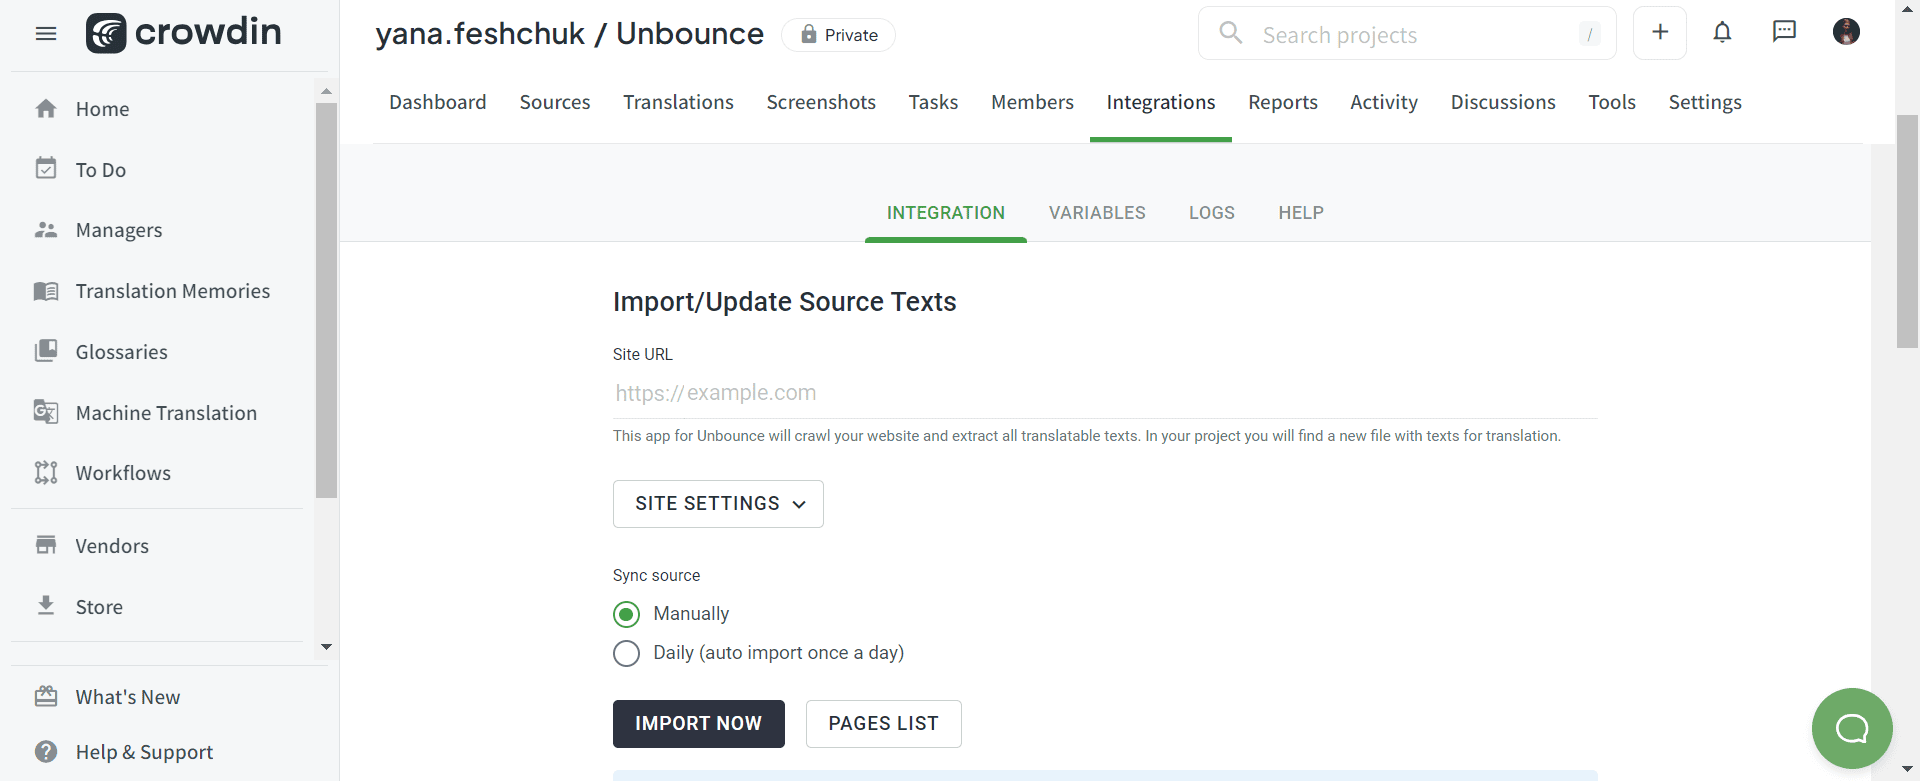Go to Home in sidebar
Viewport: 1920px width, 781px height.
(x=102, y=109)
